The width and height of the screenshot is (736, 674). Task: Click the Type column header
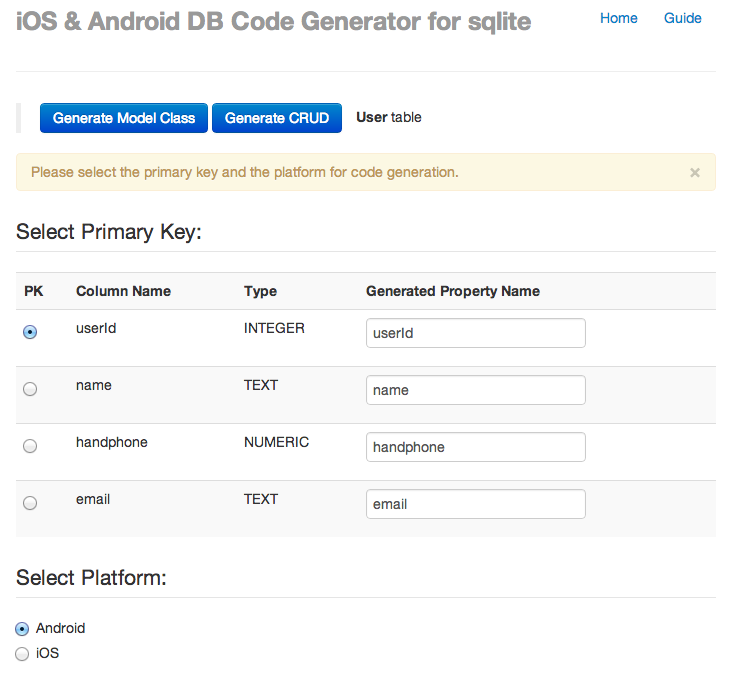pos(260,291)
